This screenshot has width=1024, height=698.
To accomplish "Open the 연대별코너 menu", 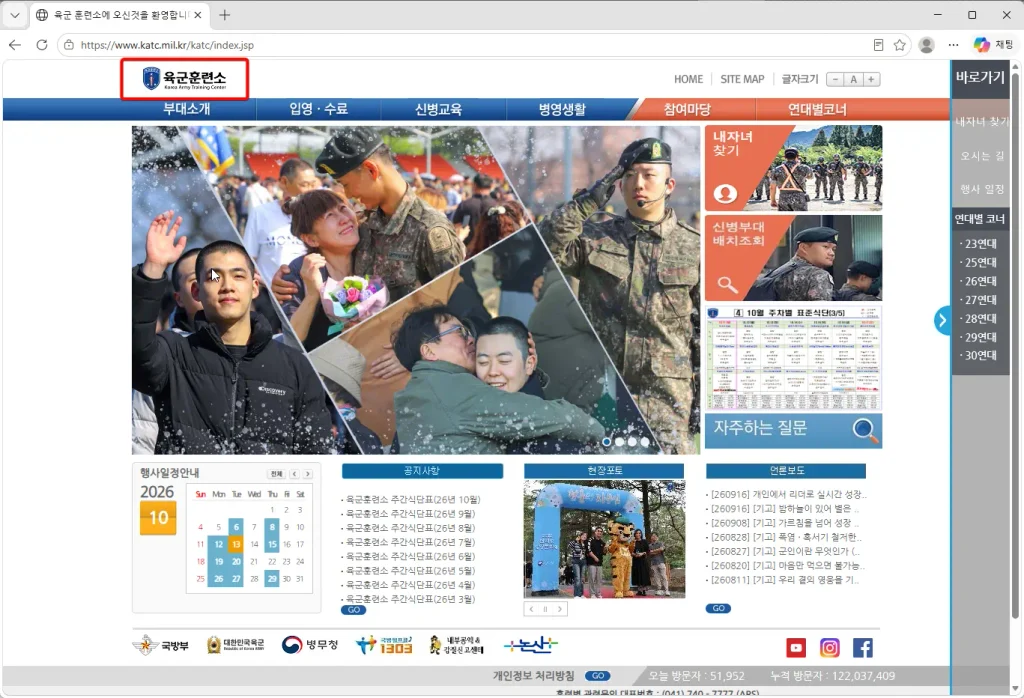I will click(817, 109).
